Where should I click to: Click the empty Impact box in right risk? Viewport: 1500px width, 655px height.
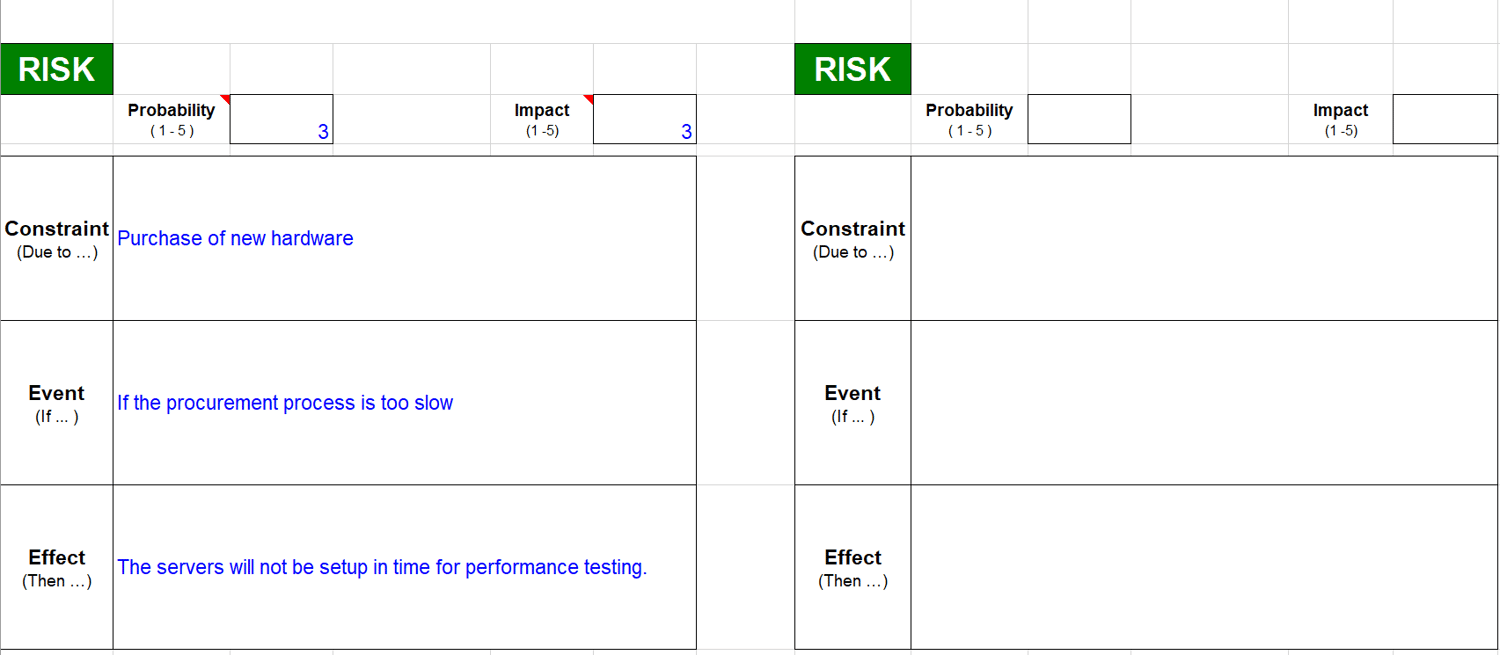[x=1445, y=119]
